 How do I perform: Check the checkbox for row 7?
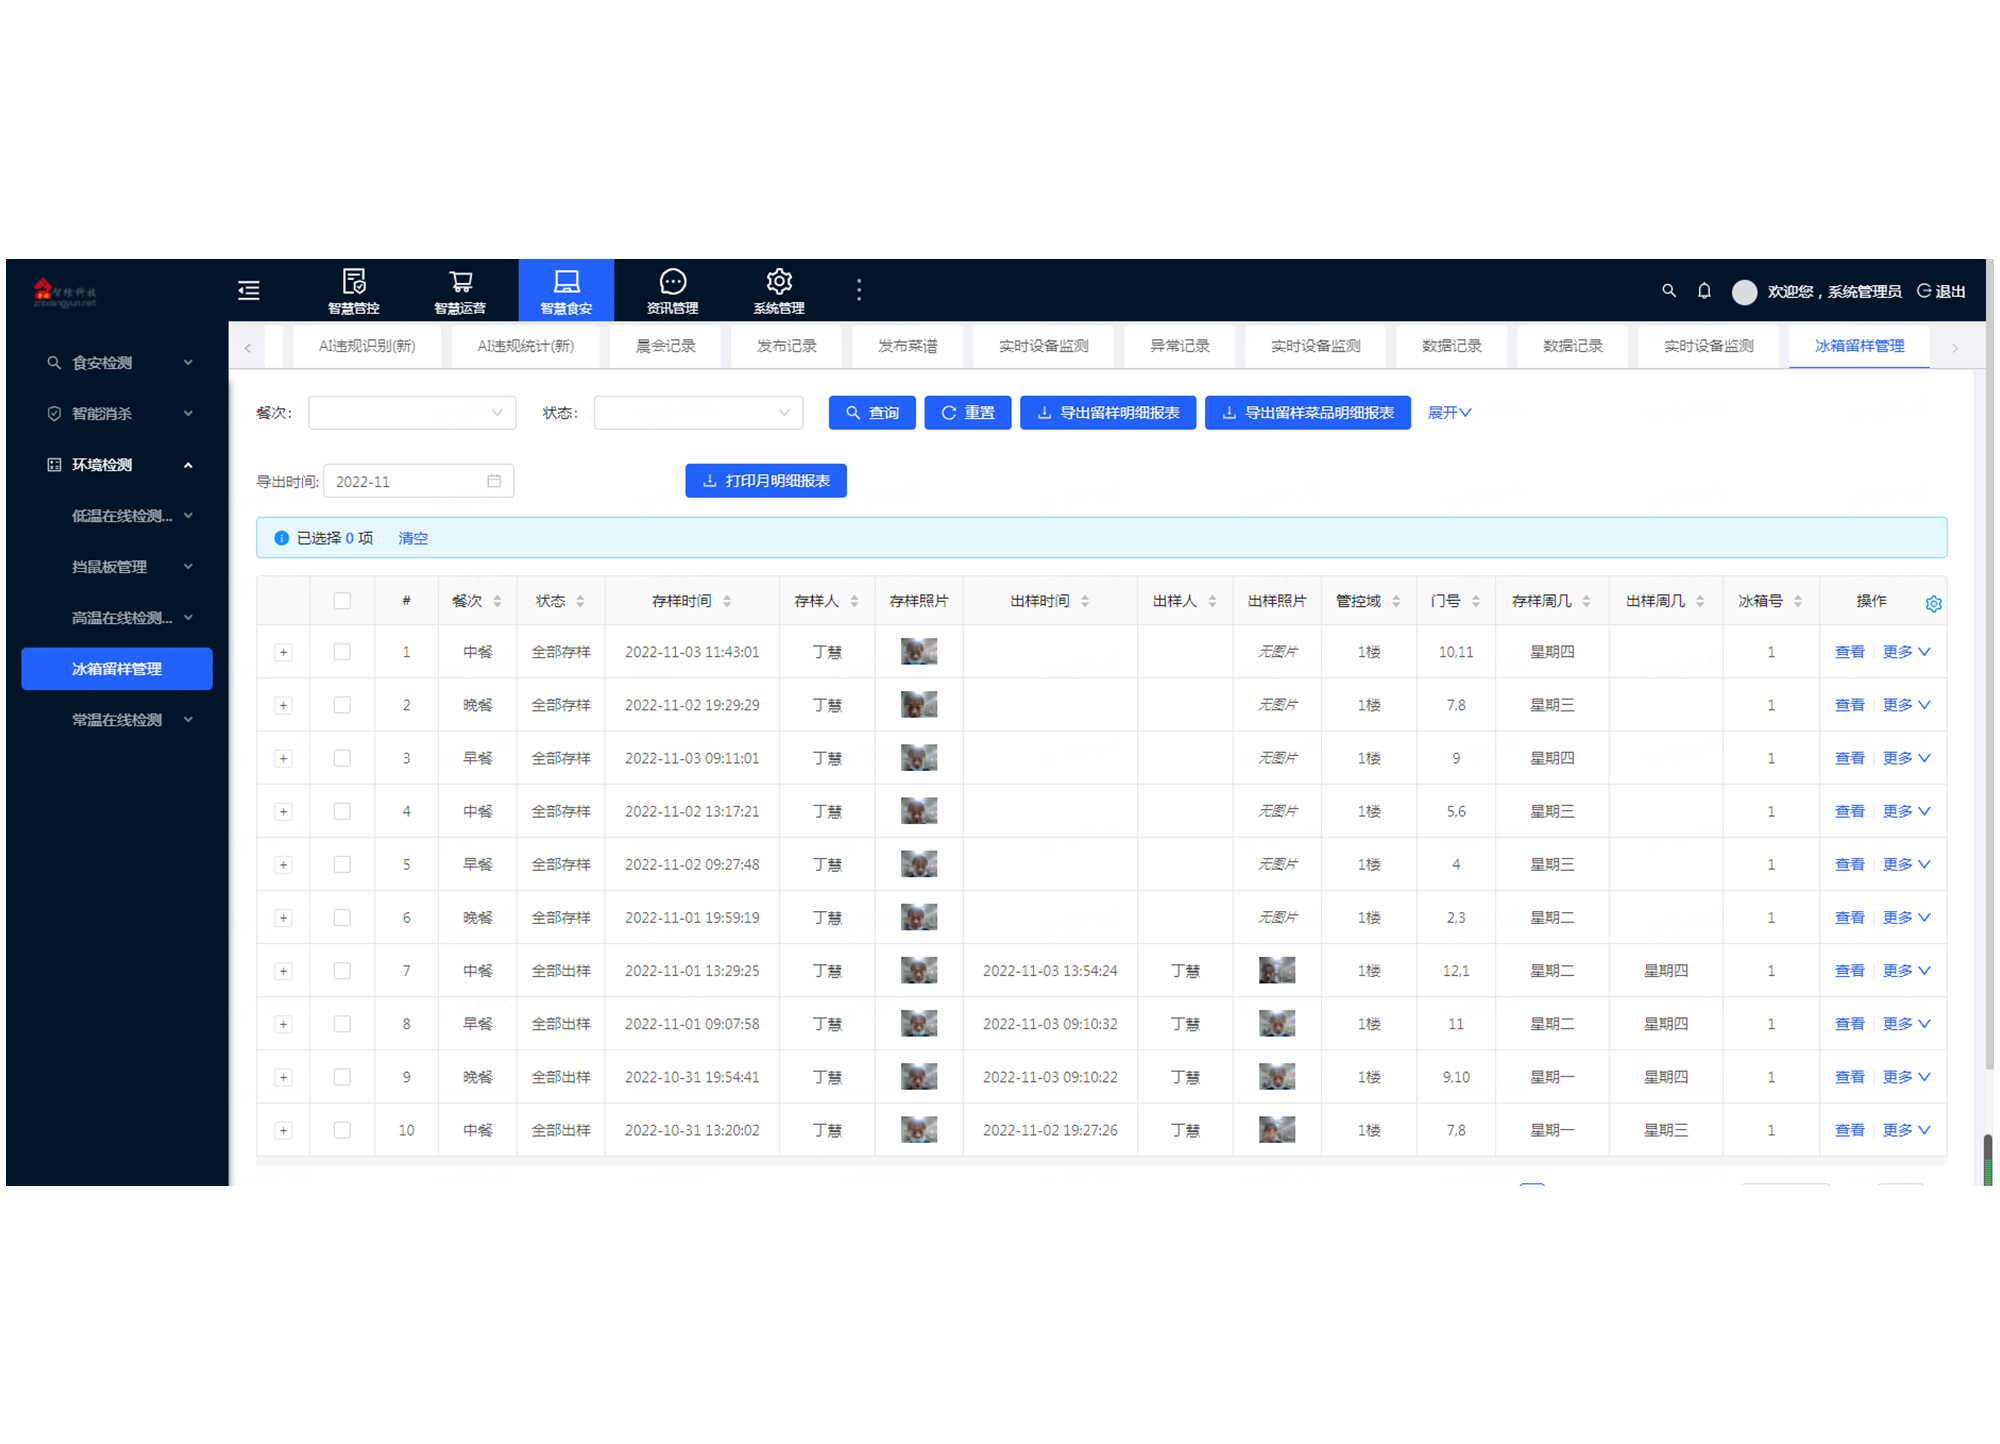[342, 971]
